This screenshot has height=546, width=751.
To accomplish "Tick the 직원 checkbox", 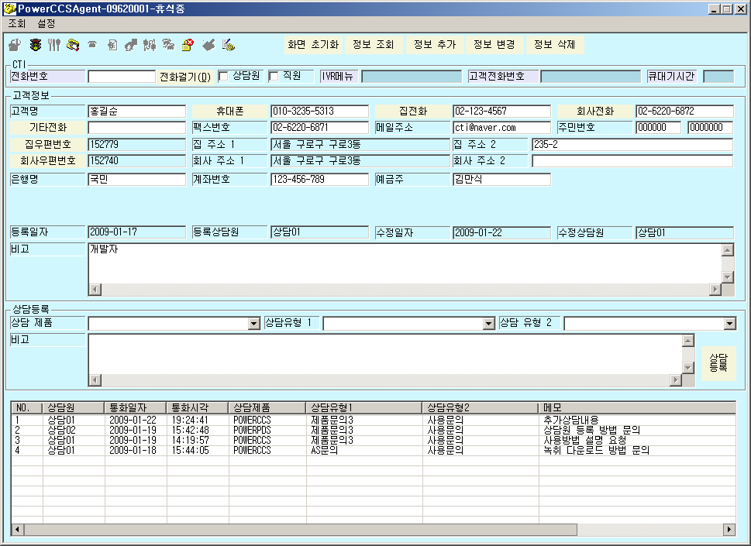I will click(x=273, y=77).
